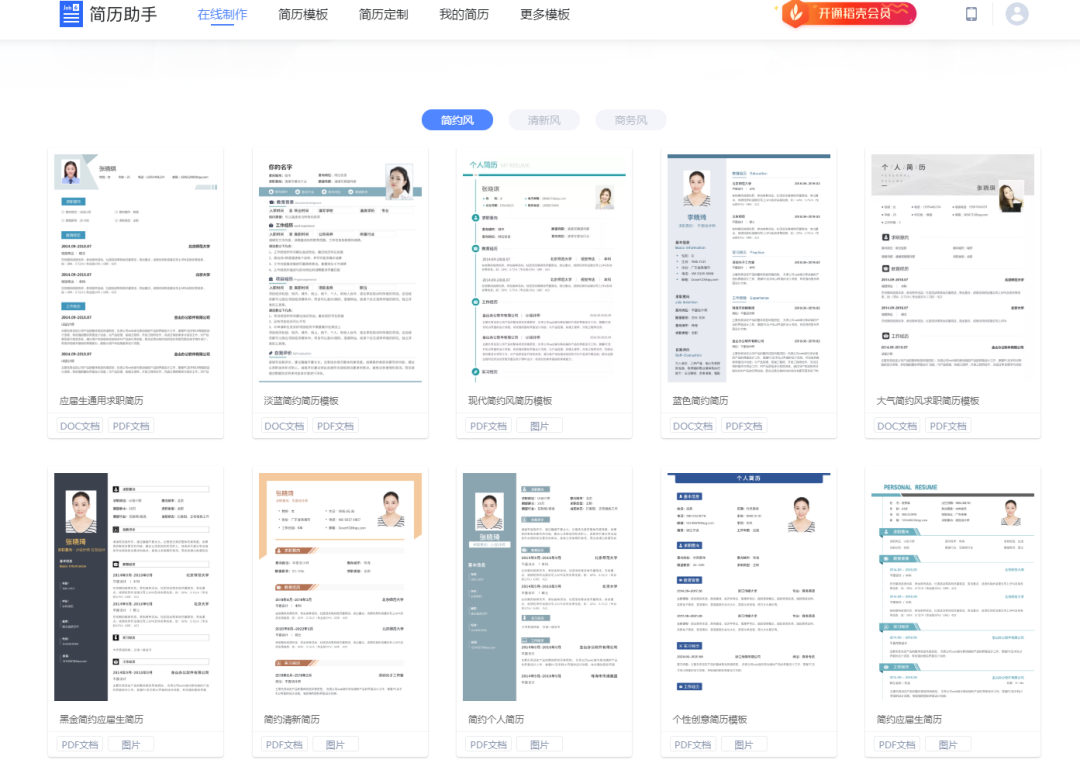Select the active 简约风 filter pill
This screenshot has width=1080, height=777.
click(457, 119)
